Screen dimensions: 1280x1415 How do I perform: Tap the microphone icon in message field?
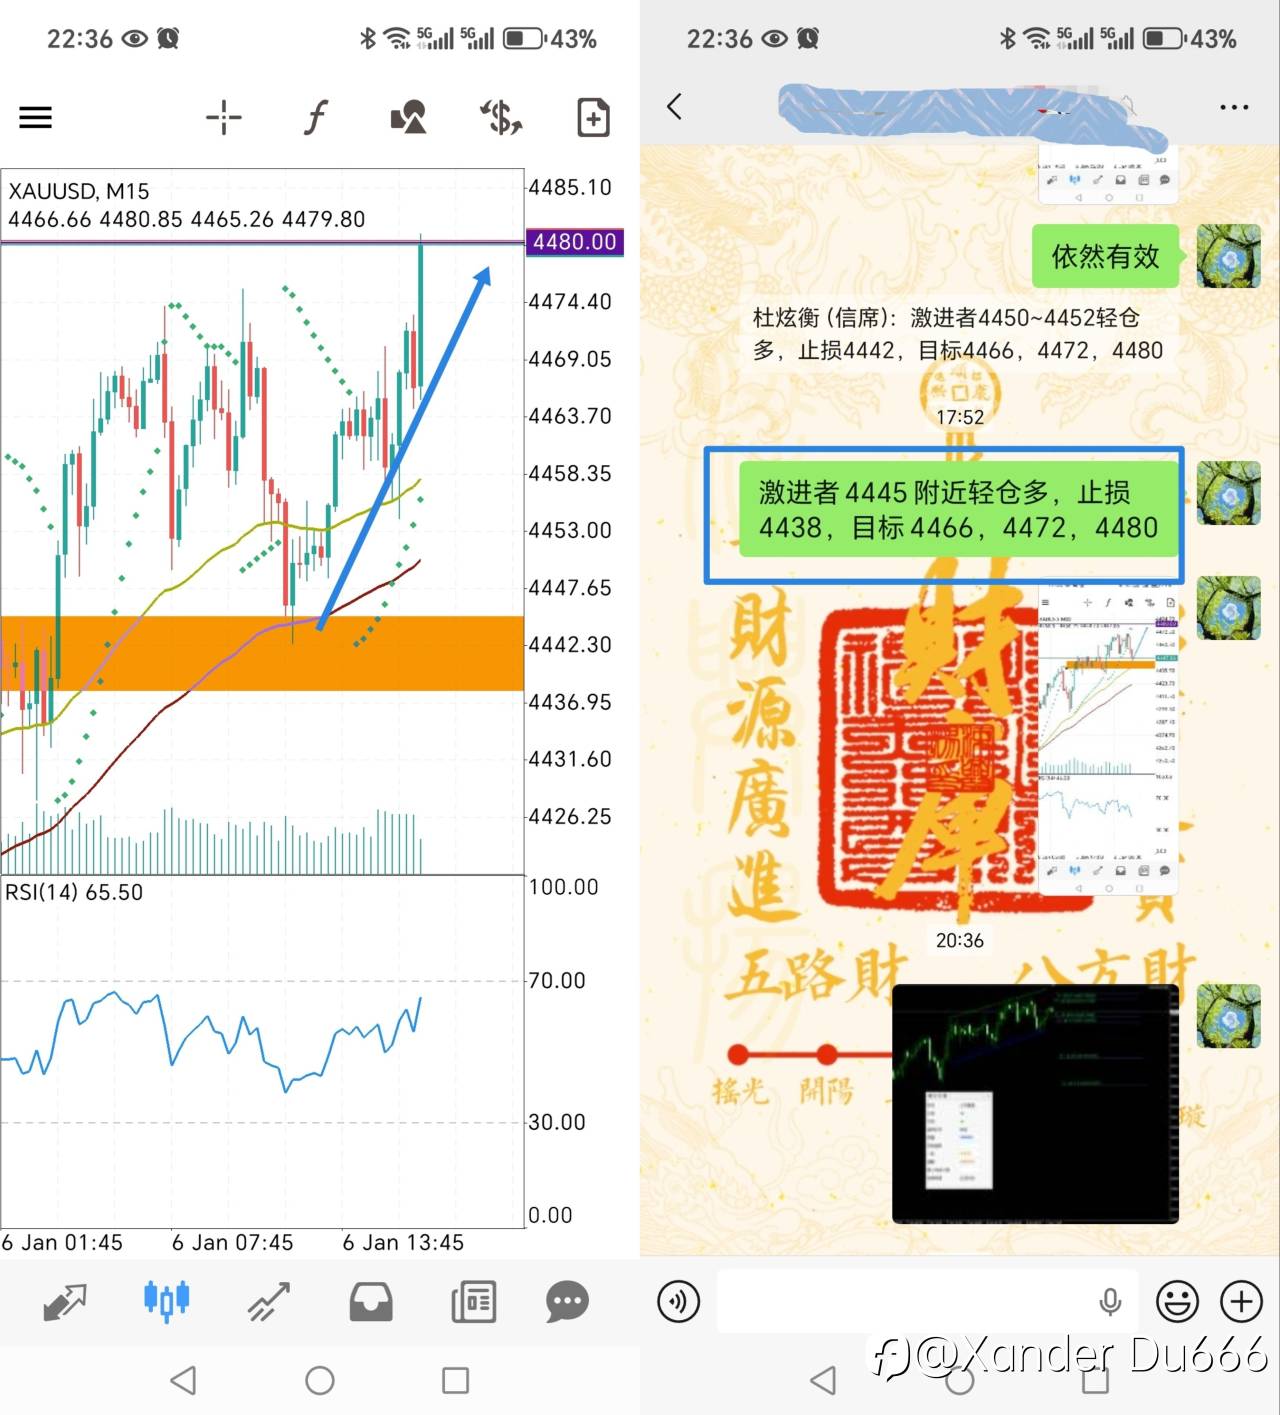(x=1109, y=1302)
